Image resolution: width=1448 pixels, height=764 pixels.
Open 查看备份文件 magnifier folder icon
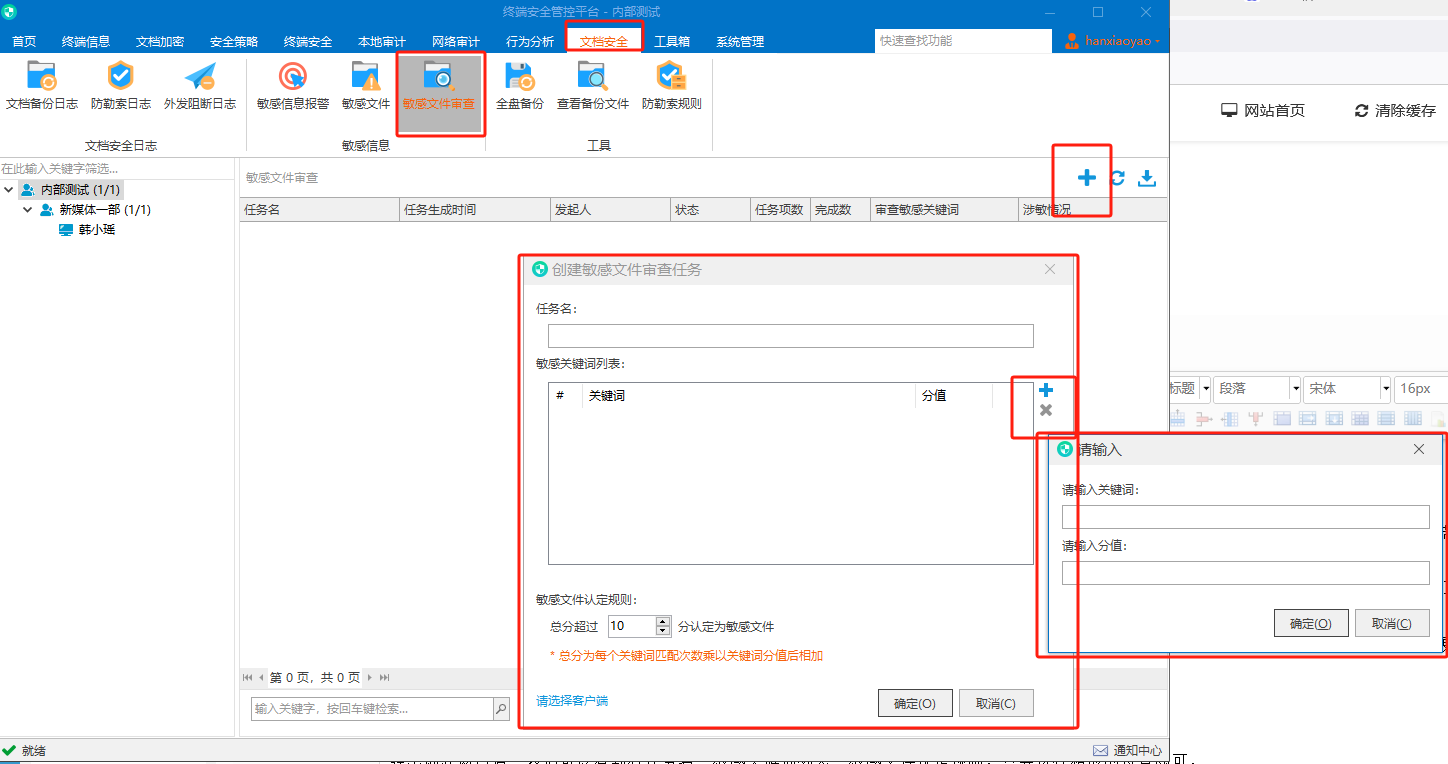tap(592, 77)
